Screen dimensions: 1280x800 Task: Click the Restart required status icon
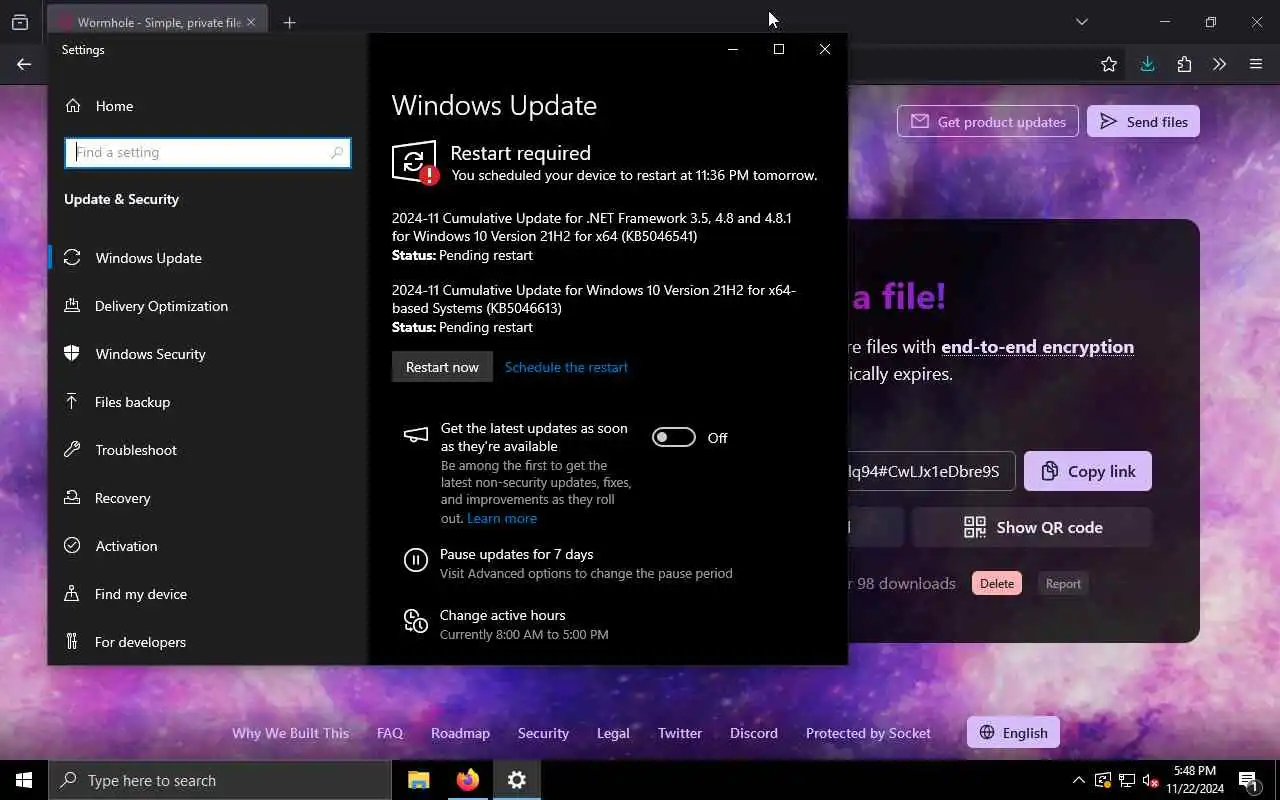[415, 163]
